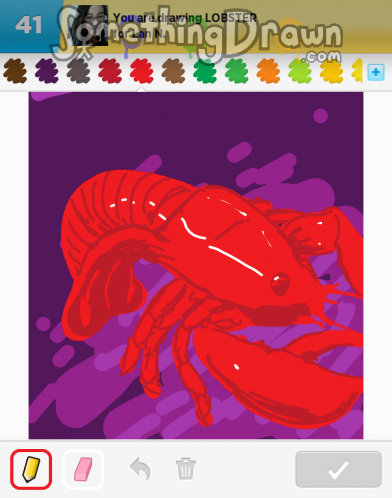The width and height of the screenshot is (392, 498).
Task: Undo the last stroke with the arrow
Action: pos(140,469)
